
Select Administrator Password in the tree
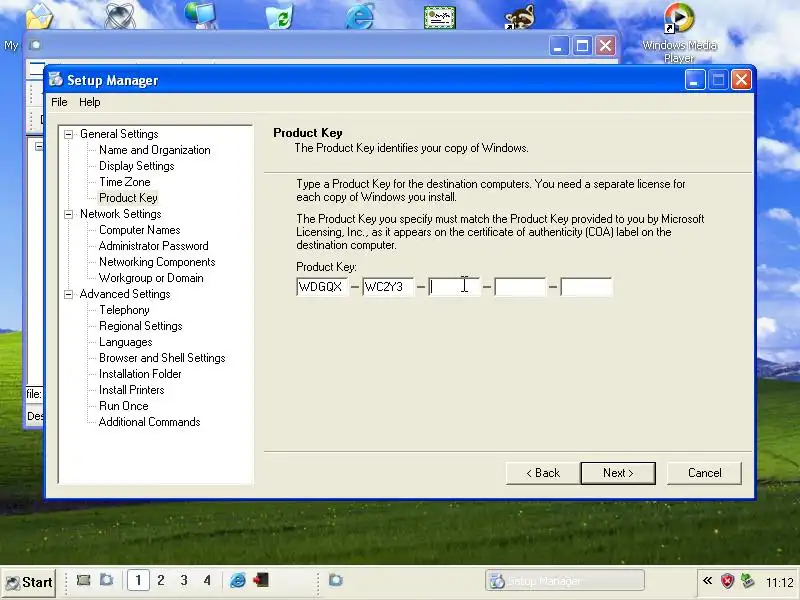pos(154,246)
